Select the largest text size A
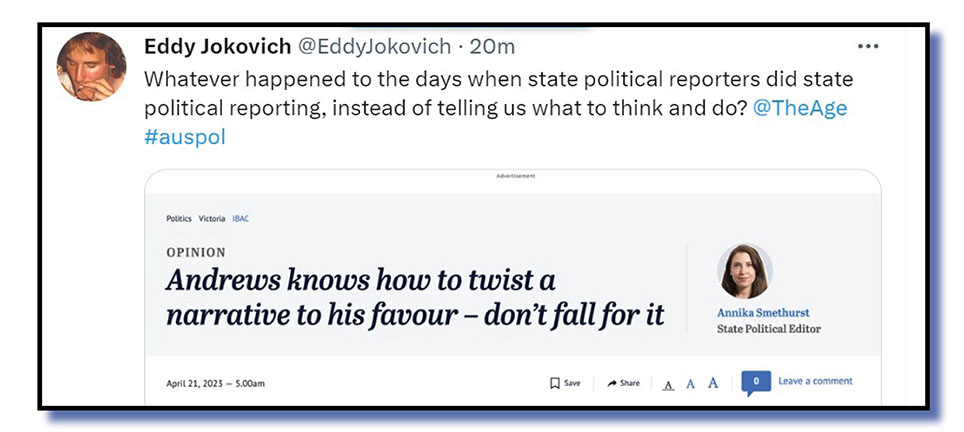The width and height of the screenshot is (964, 432). pos(713,382)
